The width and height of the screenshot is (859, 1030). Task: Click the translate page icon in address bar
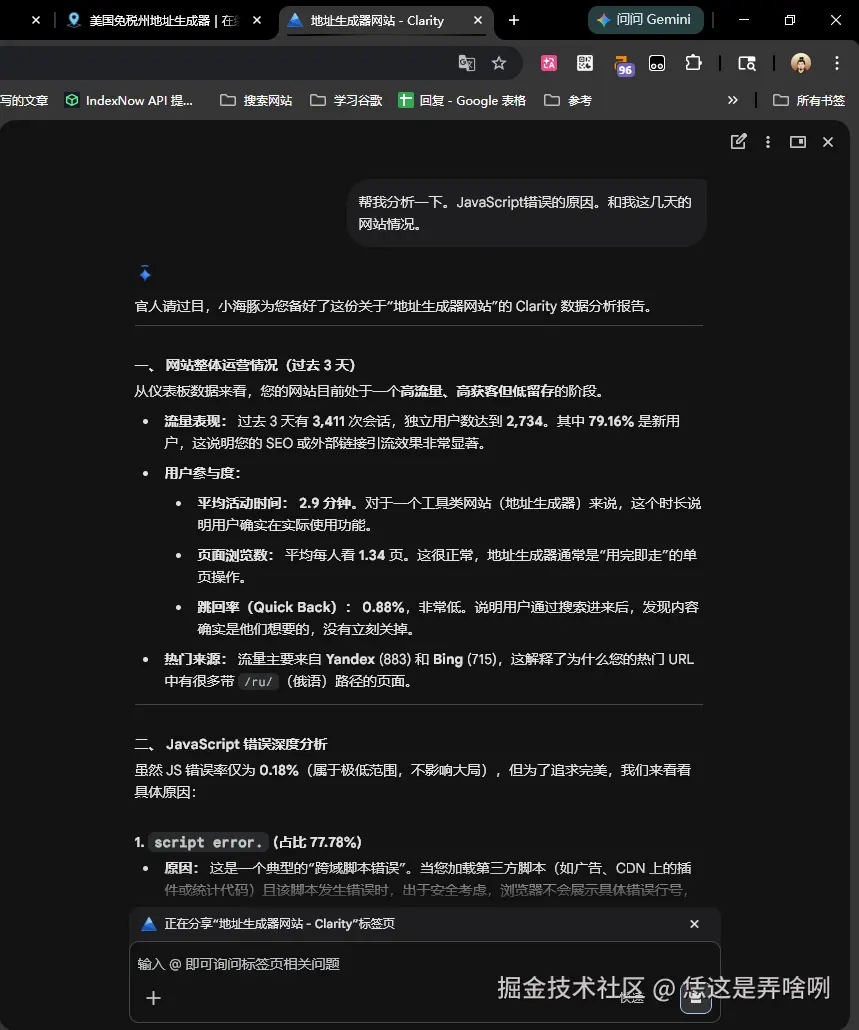coord(467,63)
